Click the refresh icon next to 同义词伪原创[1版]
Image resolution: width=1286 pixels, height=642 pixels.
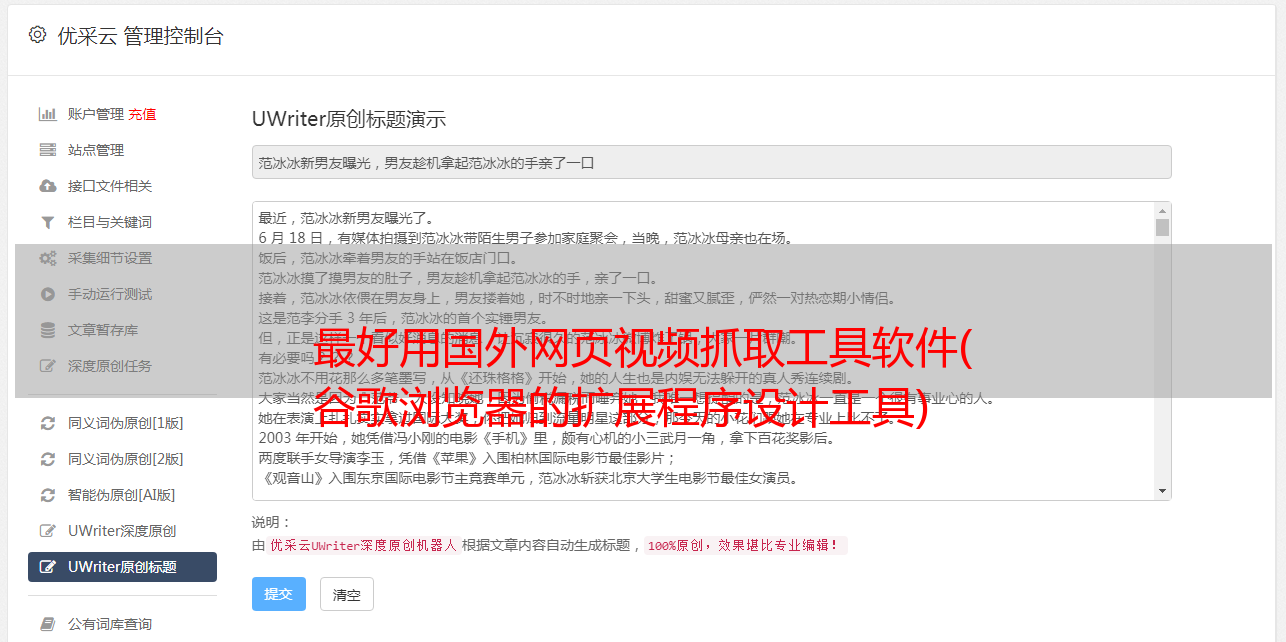[47, 423]
